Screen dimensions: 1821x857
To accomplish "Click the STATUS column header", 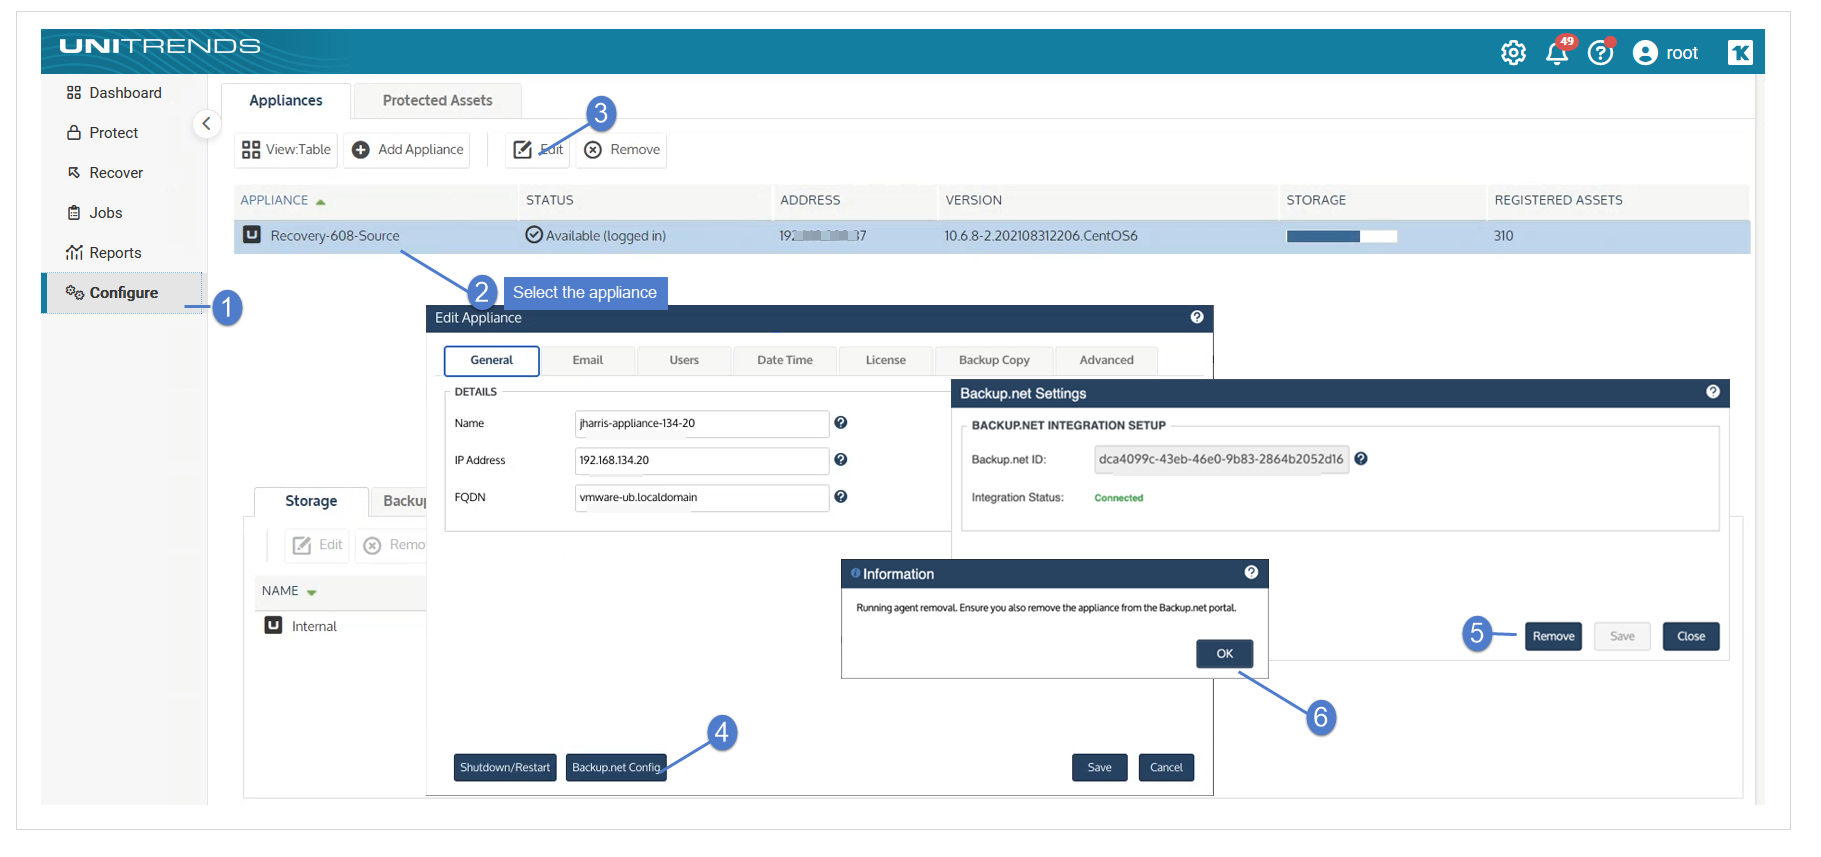I will [x=550, y=200].
